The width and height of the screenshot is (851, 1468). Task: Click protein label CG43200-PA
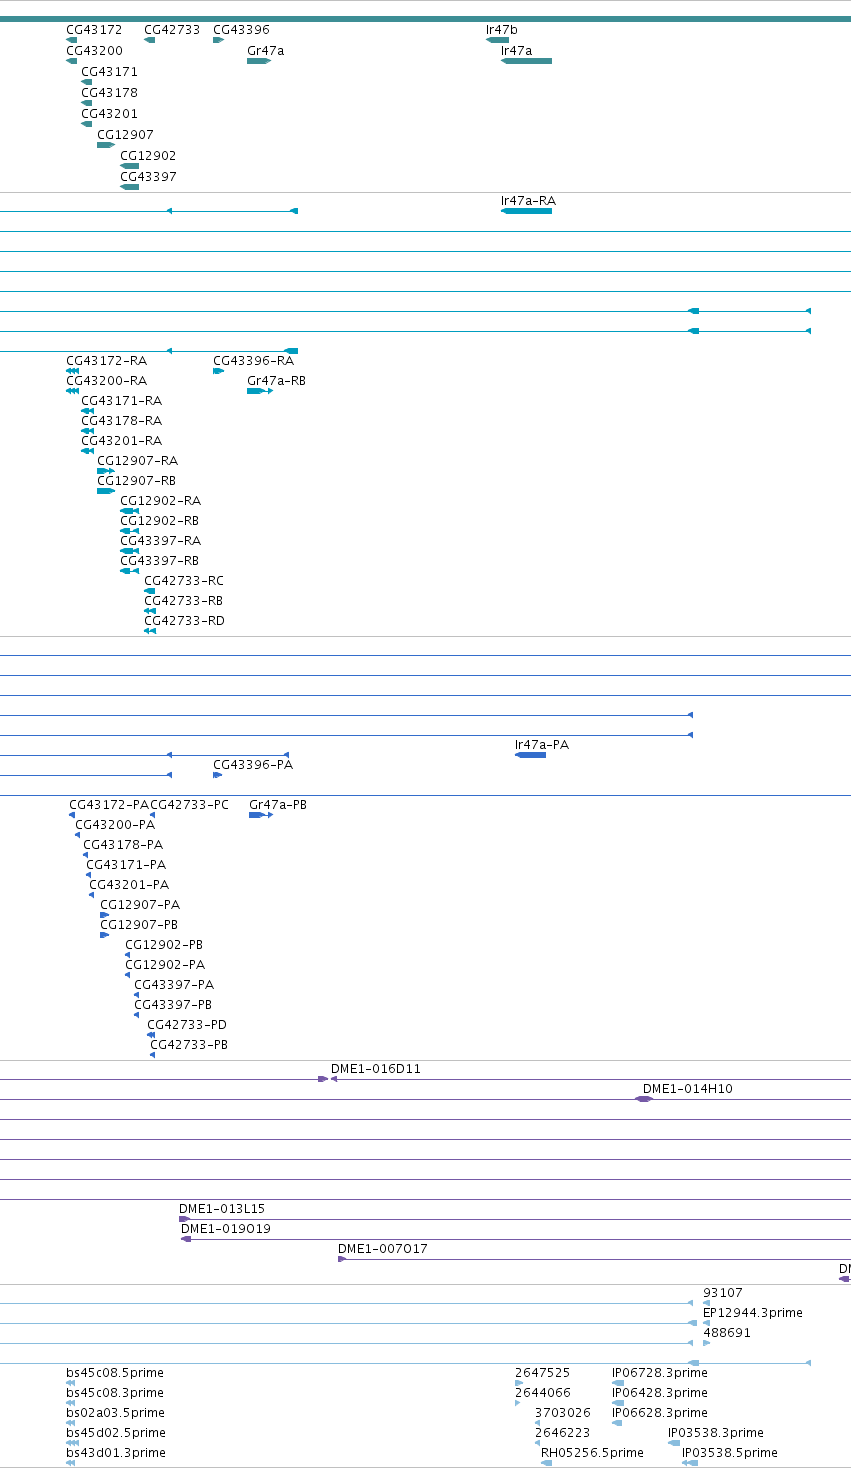click(x=115, y=825)
